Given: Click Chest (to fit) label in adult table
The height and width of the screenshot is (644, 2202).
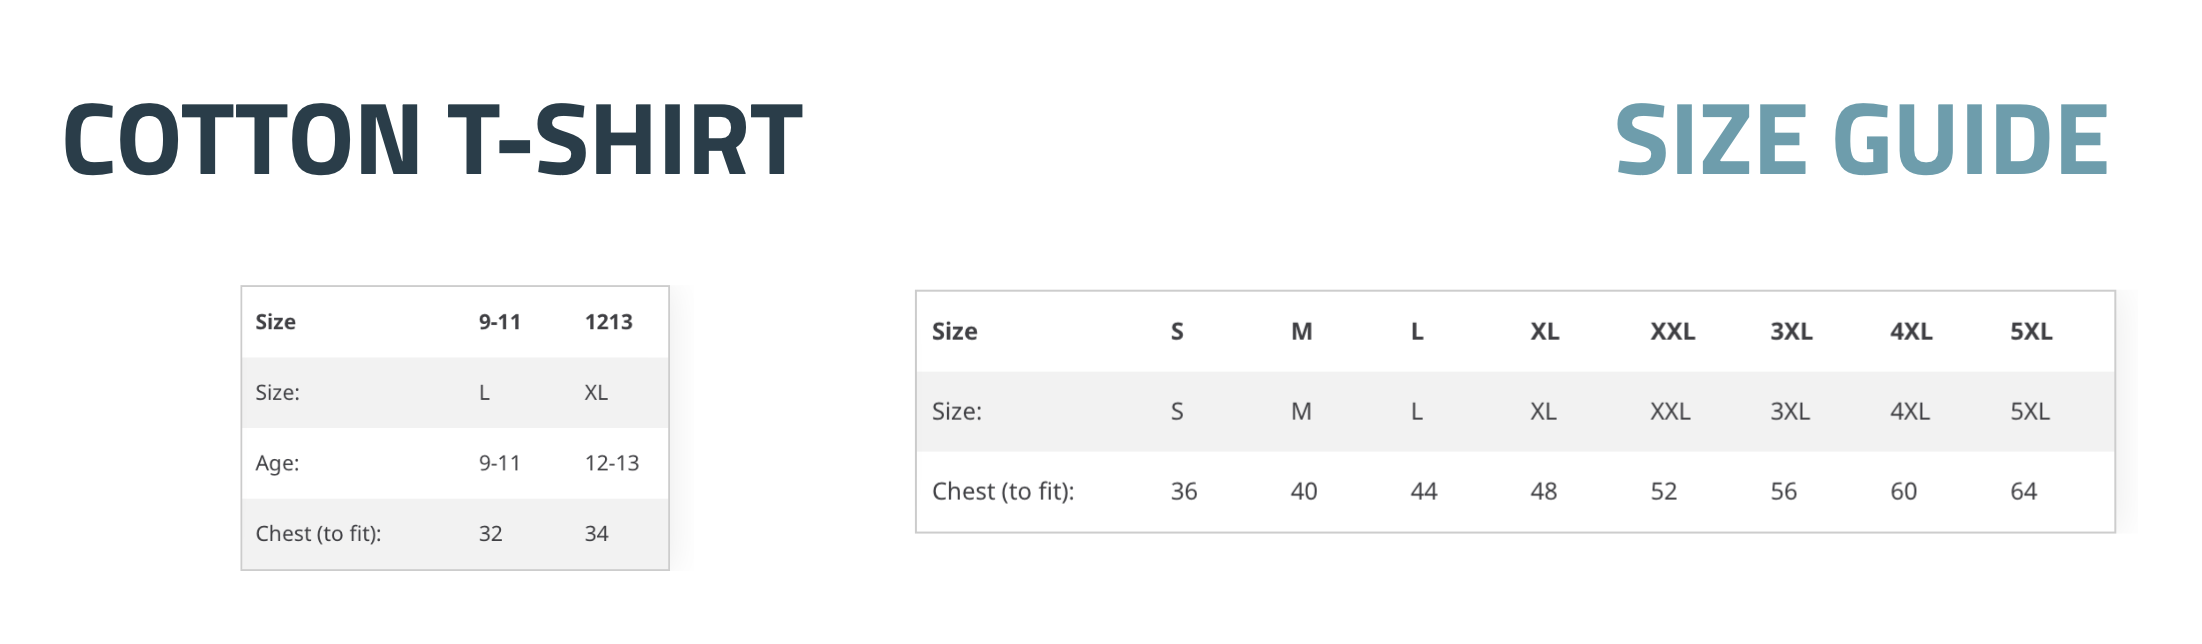Looking at the screenshot, I should pyautogui.click(x=1003, y=491).
